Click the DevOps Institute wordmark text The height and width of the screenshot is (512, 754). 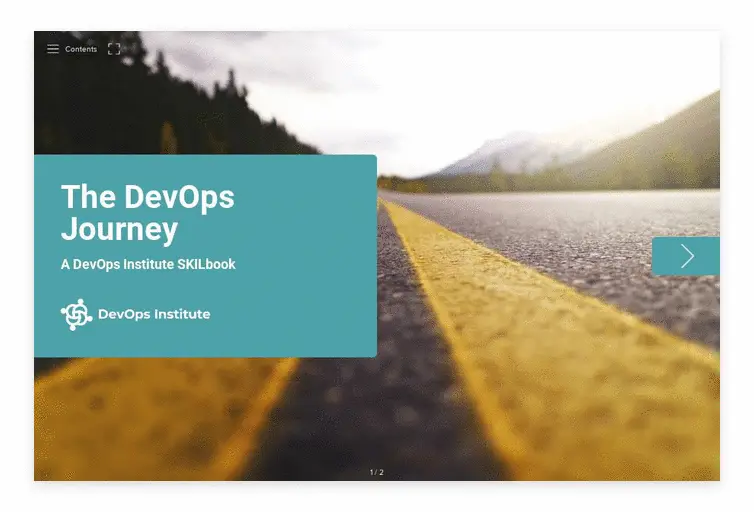(x=154, y=314)
